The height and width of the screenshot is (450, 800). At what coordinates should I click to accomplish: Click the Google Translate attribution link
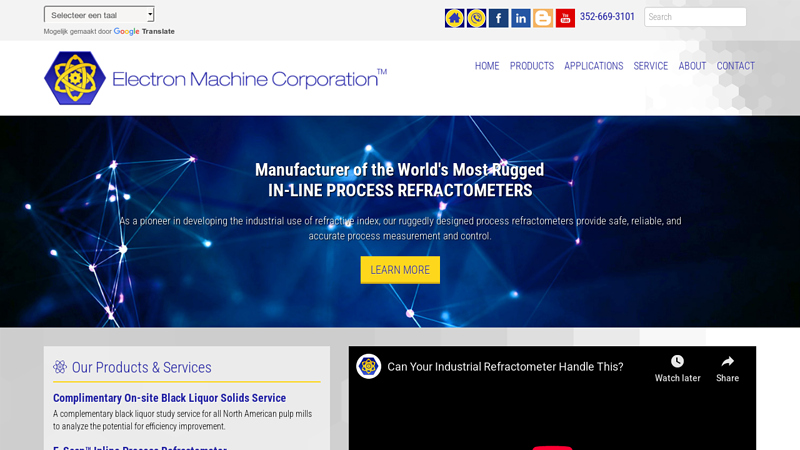pyautogui.click(x=144, y=32)
